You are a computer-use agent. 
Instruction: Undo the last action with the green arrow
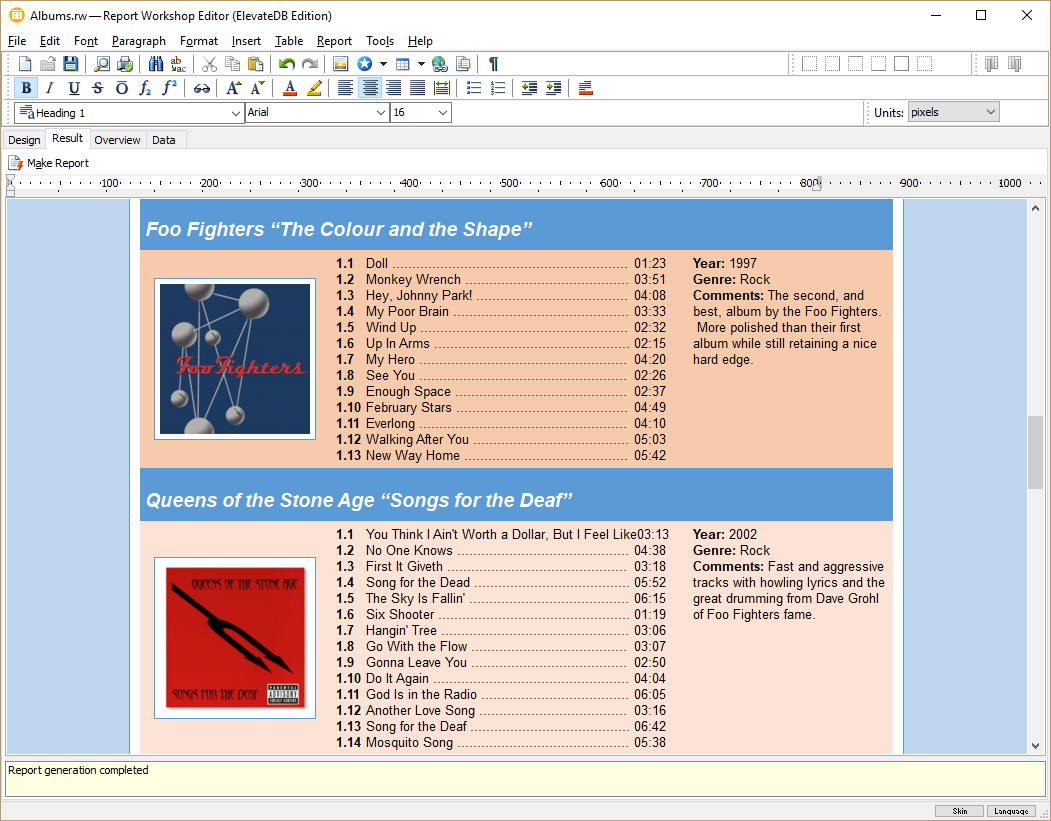[x=287, y=64]
